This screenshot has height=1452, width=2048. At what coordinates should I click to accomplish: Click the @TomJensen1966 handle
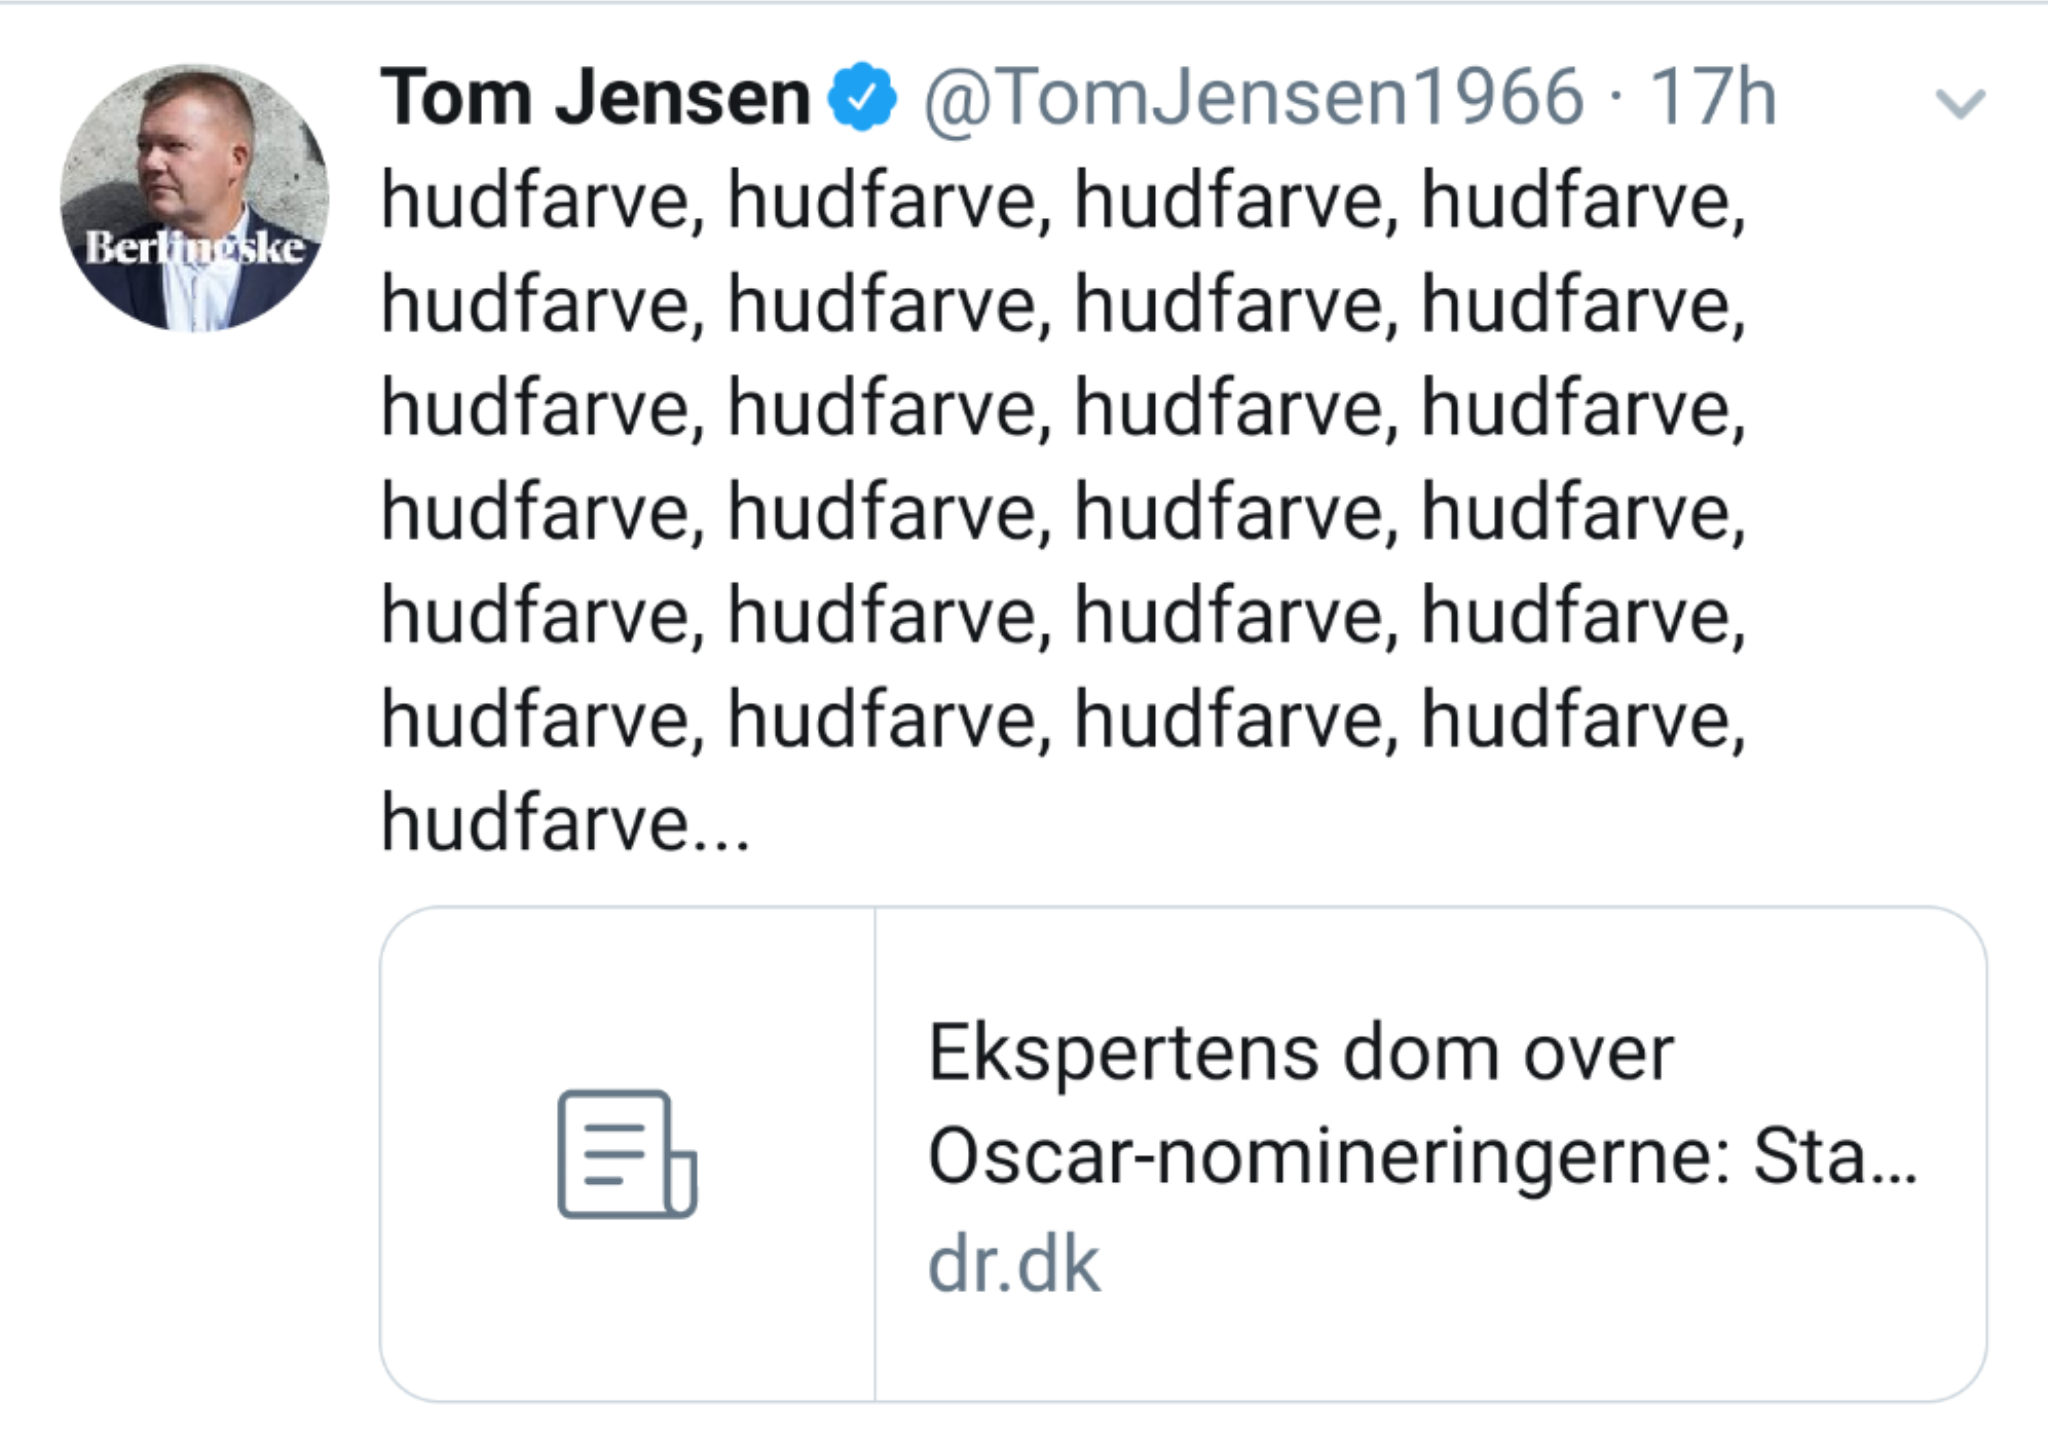1253,98
